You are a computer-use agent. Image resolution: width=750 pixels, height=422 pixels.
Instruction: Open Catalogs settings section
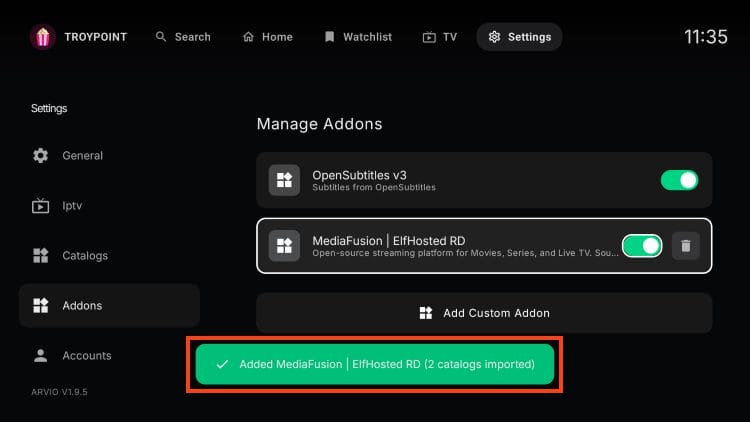(109, 255)
